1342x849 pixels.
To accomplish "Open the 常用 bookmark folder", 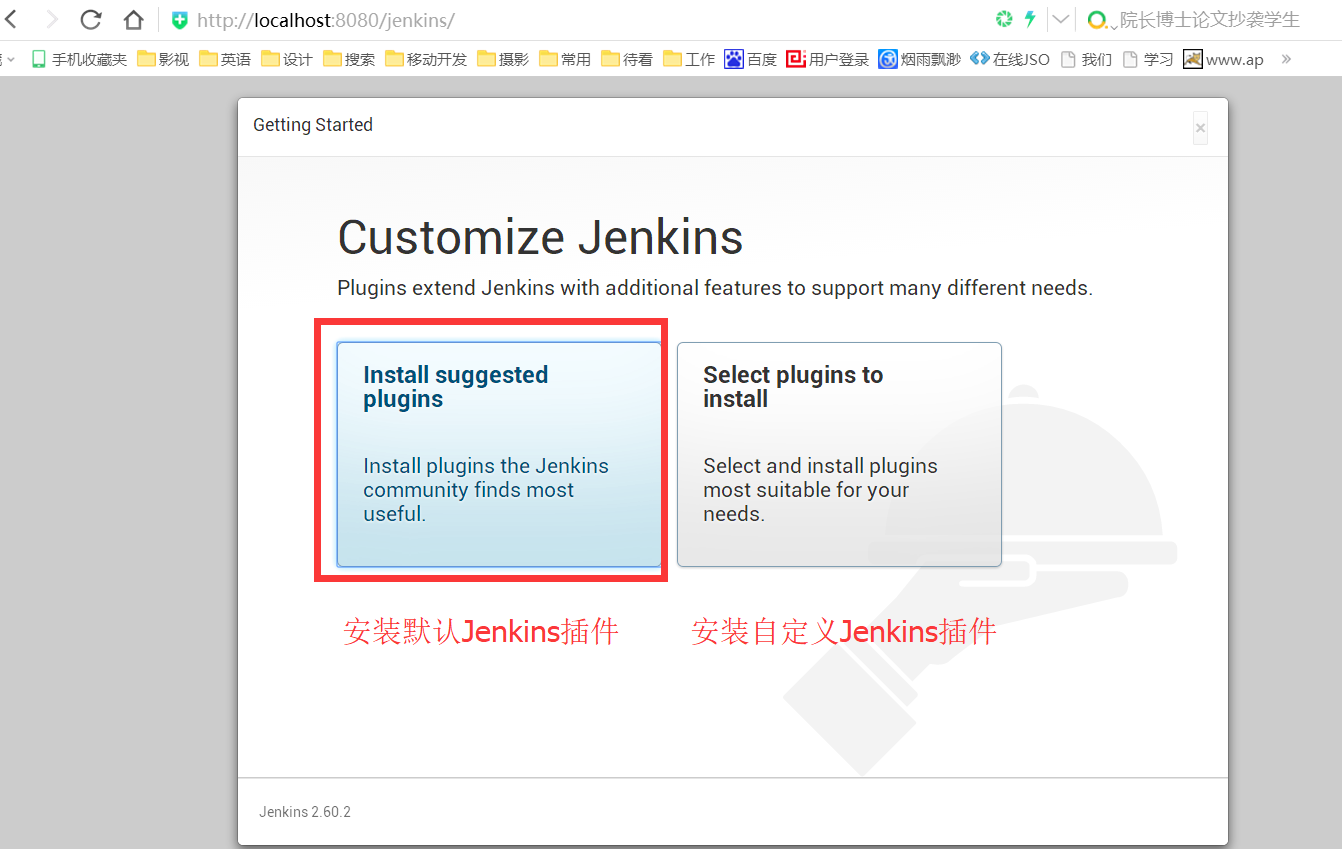I will tap(565, 59).
